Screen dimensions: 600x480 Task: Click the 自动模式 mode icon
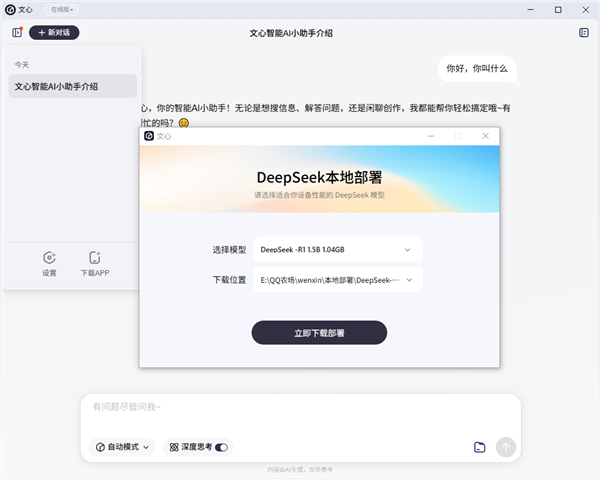pos(100,447)
